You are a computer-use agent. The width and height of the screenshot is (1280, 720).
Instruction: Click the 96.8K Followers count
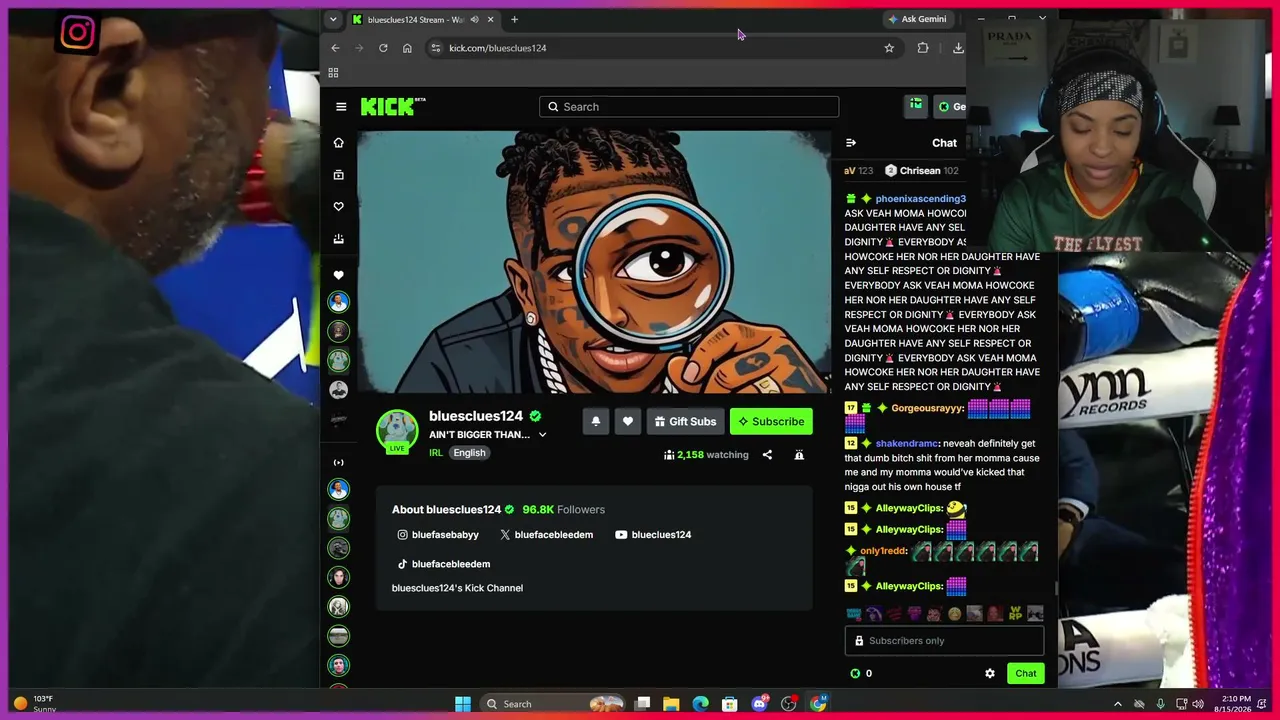[x=563, y=510]
